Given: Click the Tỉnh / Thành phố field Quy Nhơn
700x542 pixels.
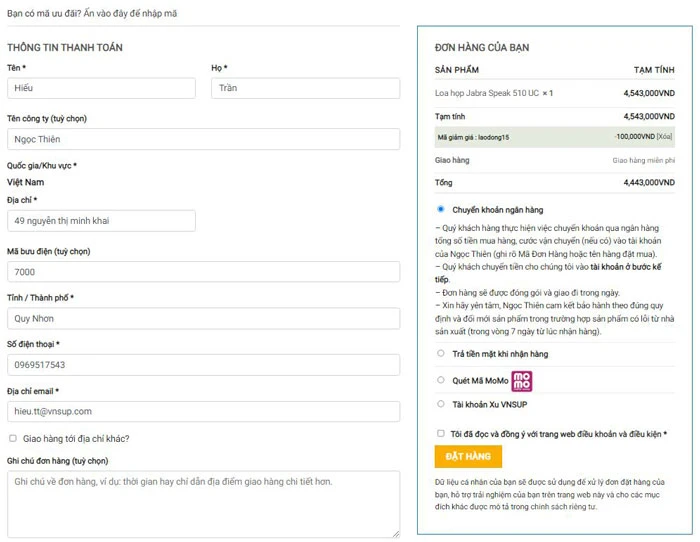Looking at the screenshot, I should point(203,318).
